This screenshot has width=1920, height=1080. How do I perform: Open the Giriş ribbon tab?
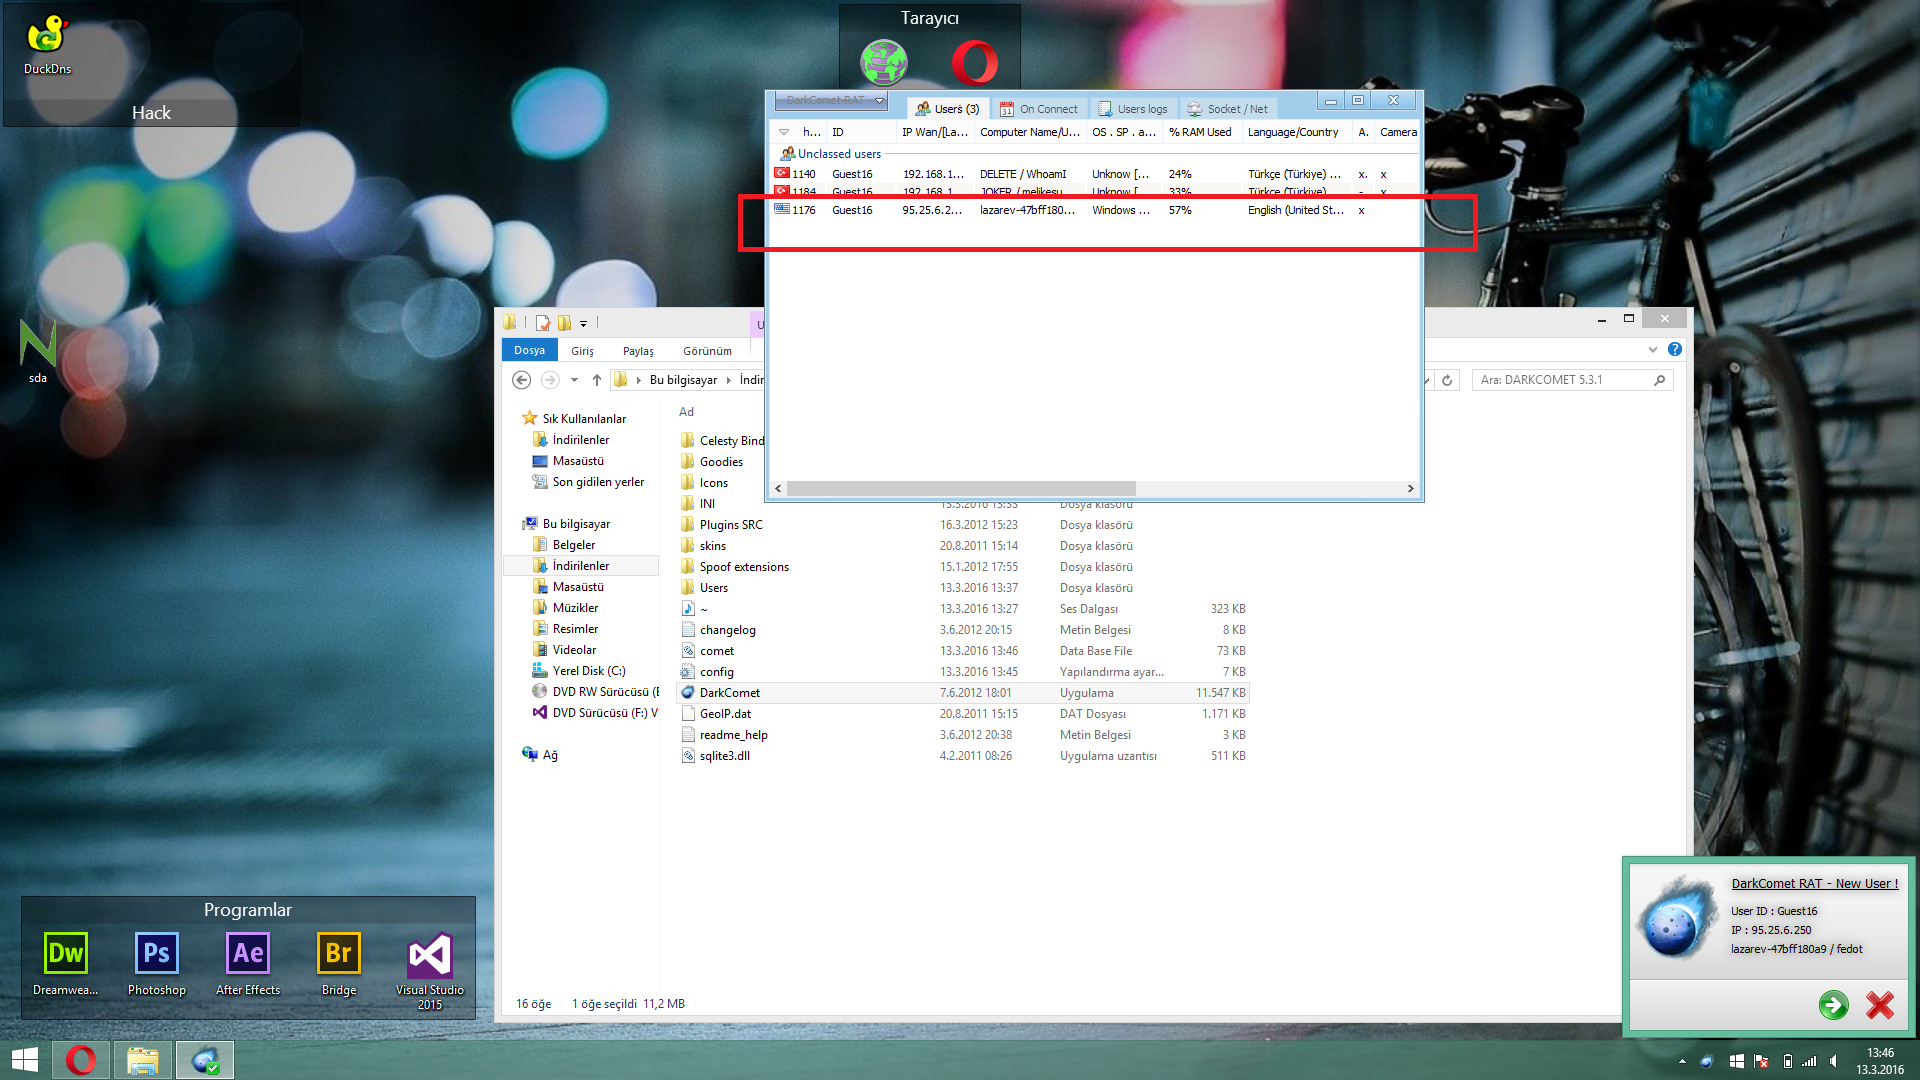[582, 351]
